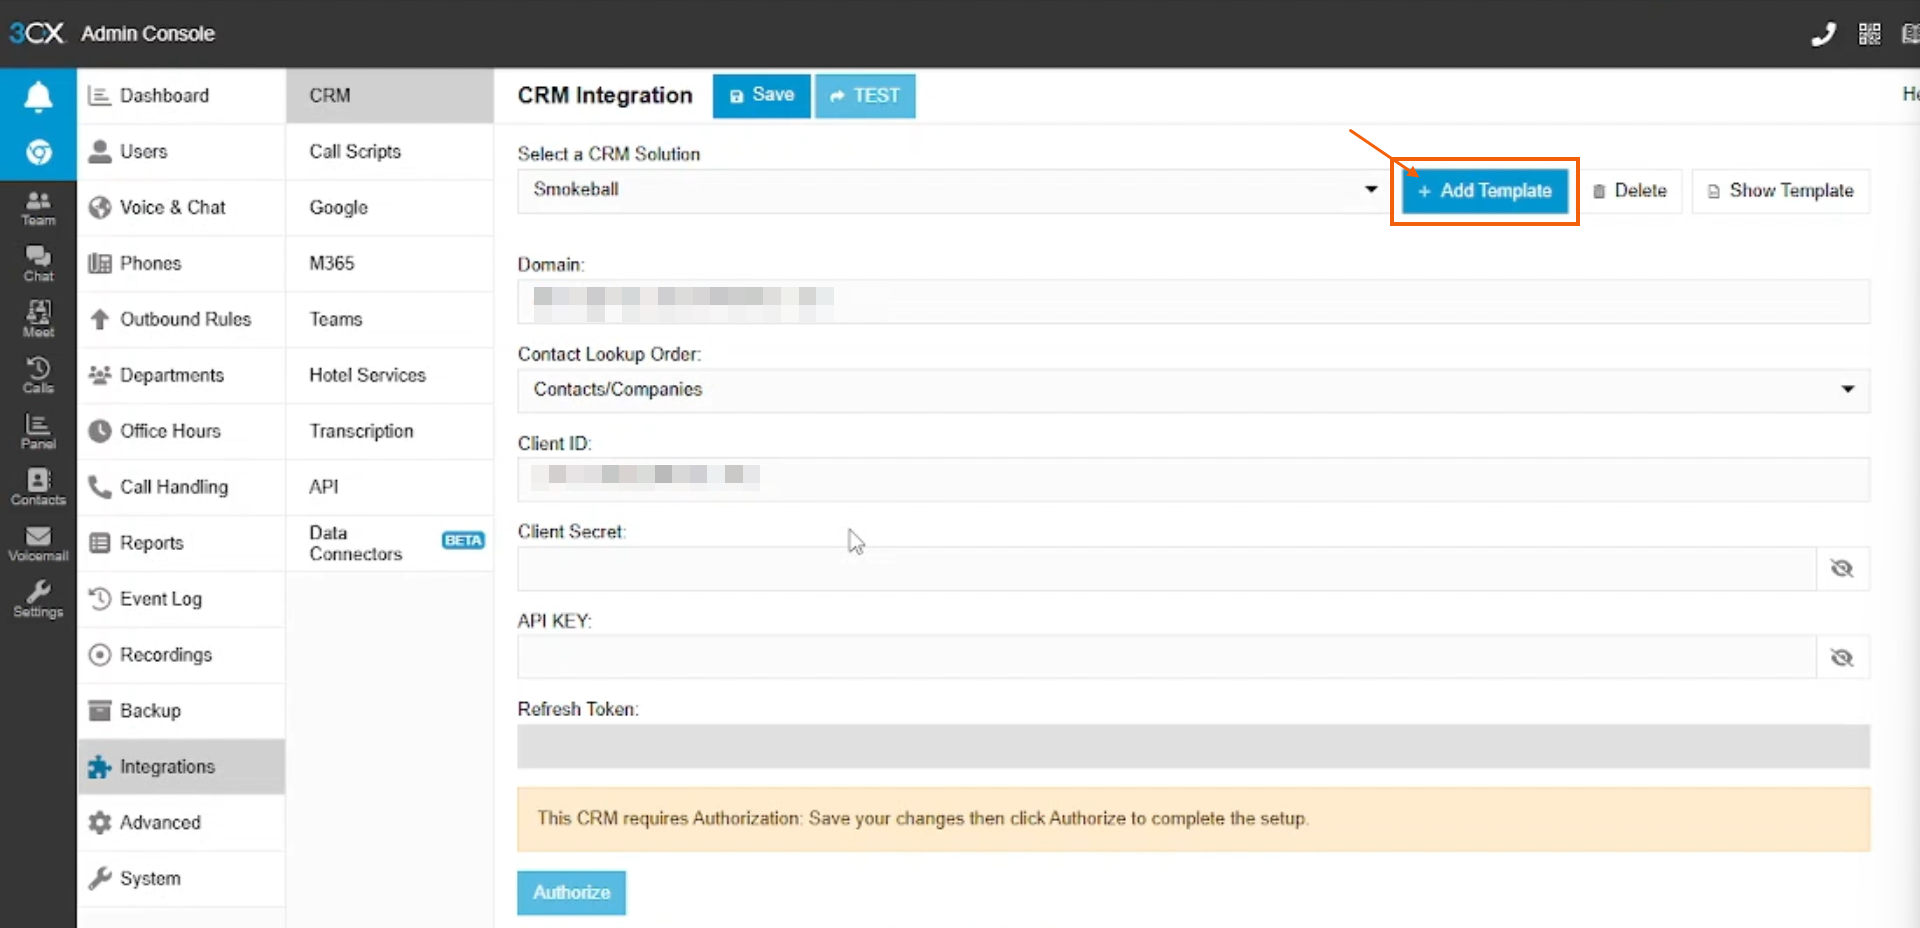Click the Dashboard chart icon
The width and height of the screenshot is (1920, 928).
(x=99, y=96)
